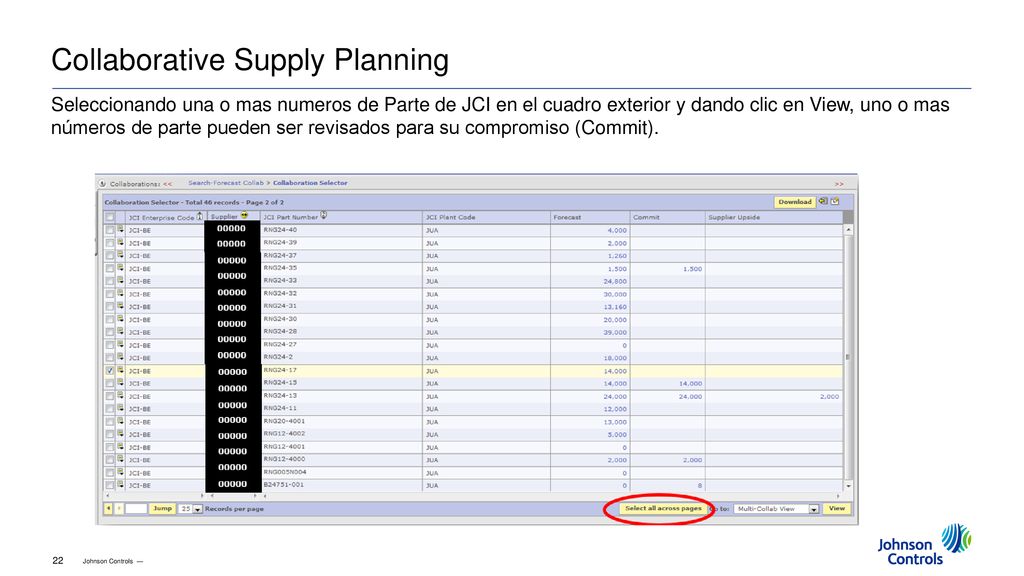Sort by JCI Enterprise Code arrow icon
Image resolution: width=1024 pixels, height=576 pixels.
tap(200, 217)
